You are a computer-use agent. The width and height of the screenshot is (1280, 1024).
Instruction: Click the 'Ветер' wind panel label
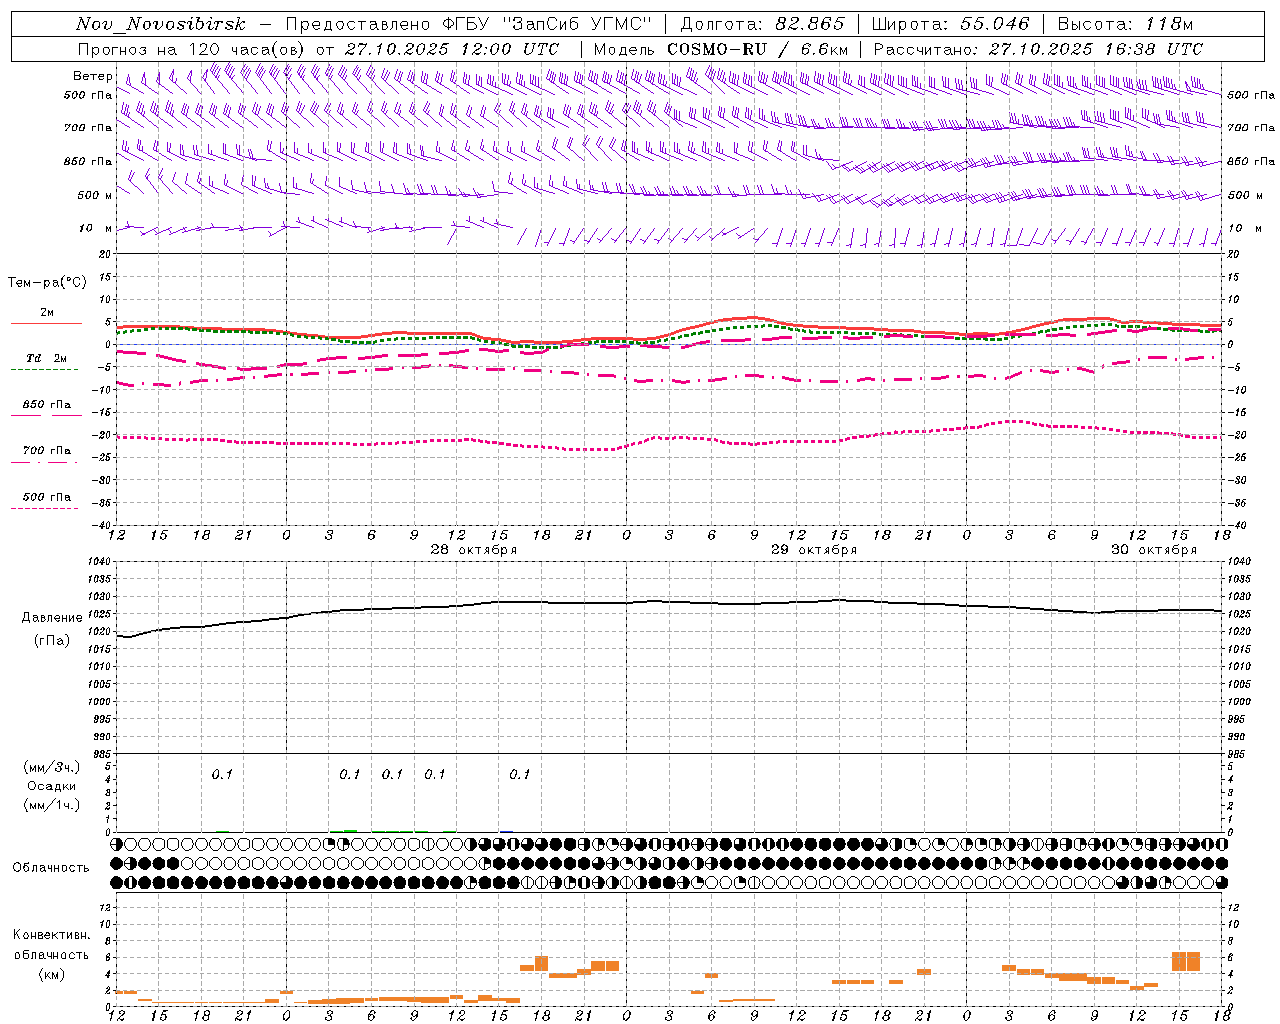[92, 76]
